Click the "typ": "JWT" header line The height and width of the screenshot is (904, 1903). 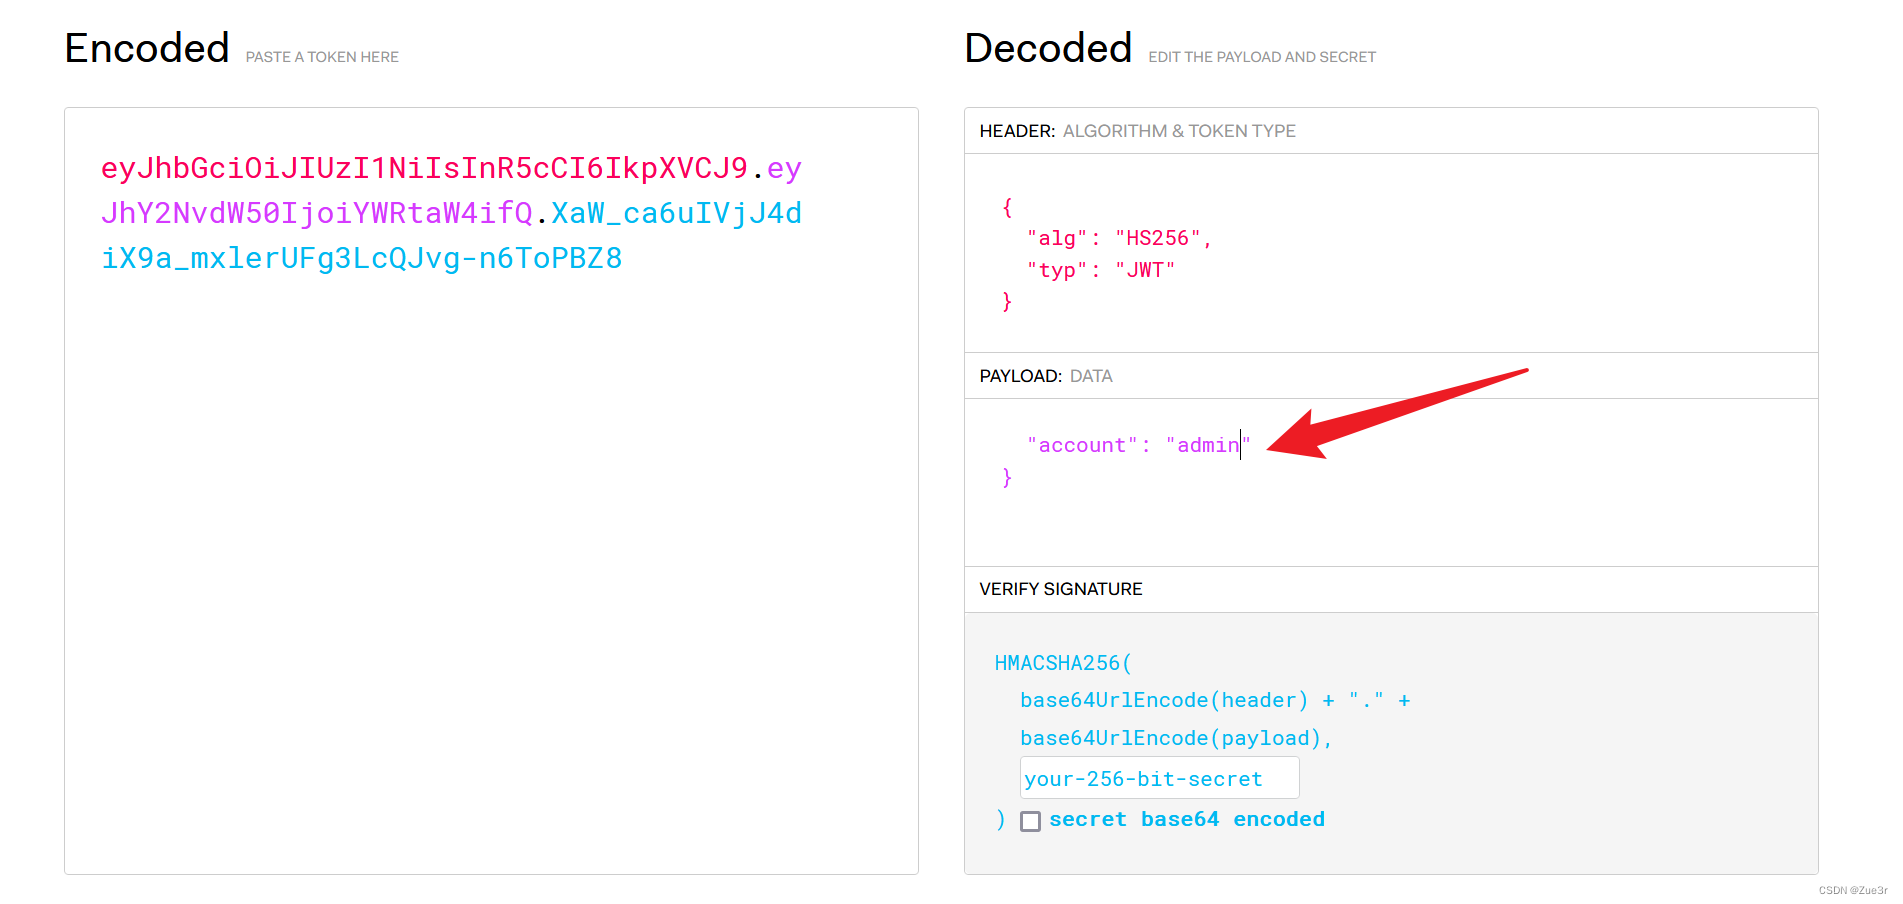(1101, 270)
